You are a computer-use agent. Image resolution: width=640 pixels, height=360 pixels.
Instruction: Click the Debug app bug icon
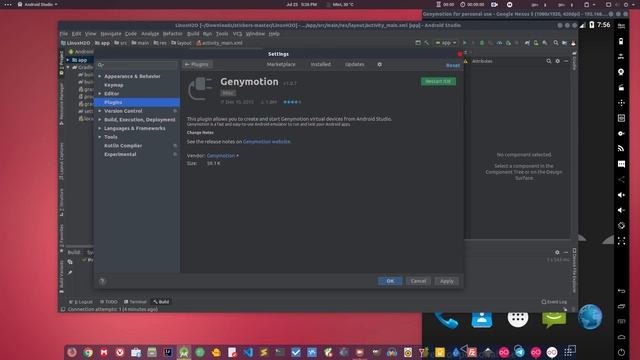[482, 42]
